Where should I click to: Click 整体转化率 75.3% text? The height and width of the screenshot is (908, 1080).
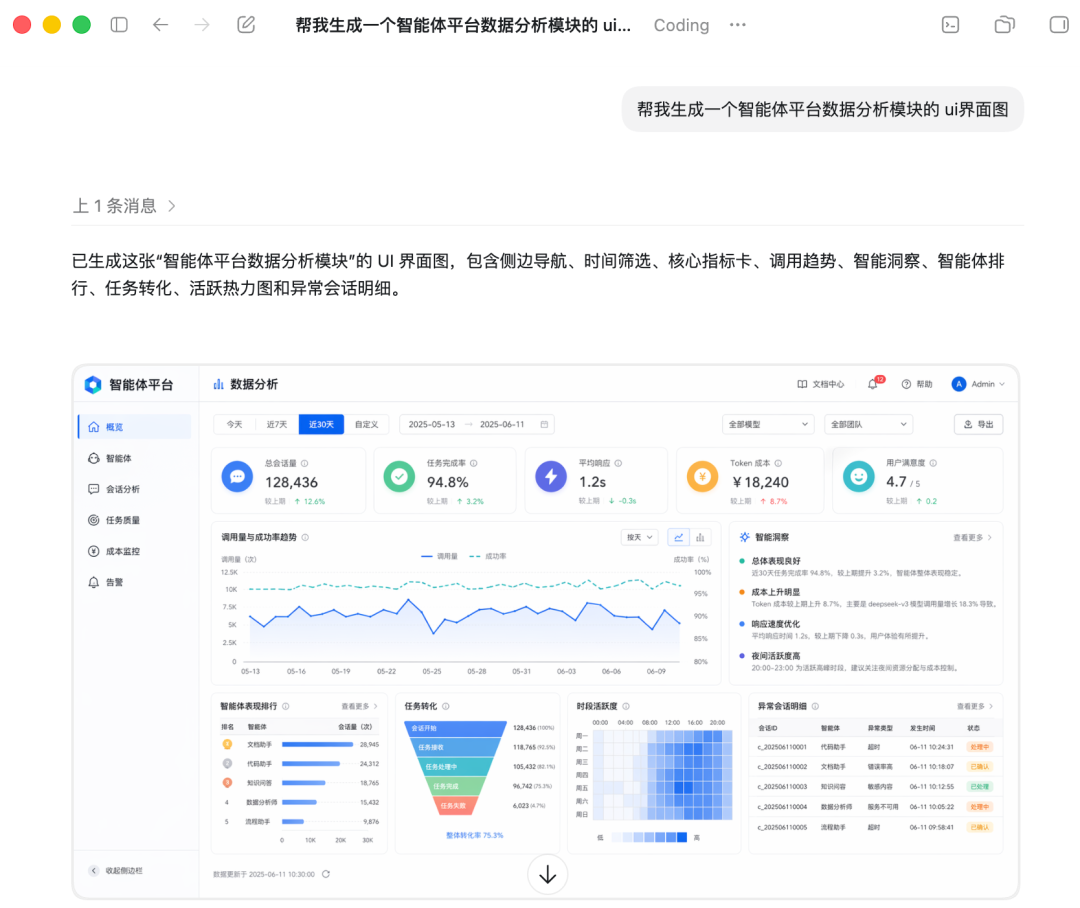pos(475,836)
